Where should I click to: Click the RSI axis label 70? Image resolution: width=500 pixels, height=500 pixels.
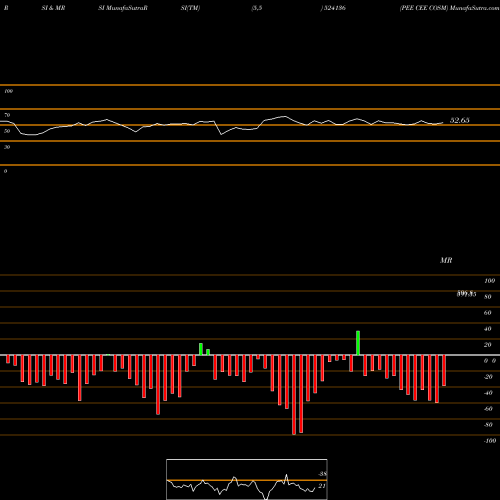[x=7, y=115]
